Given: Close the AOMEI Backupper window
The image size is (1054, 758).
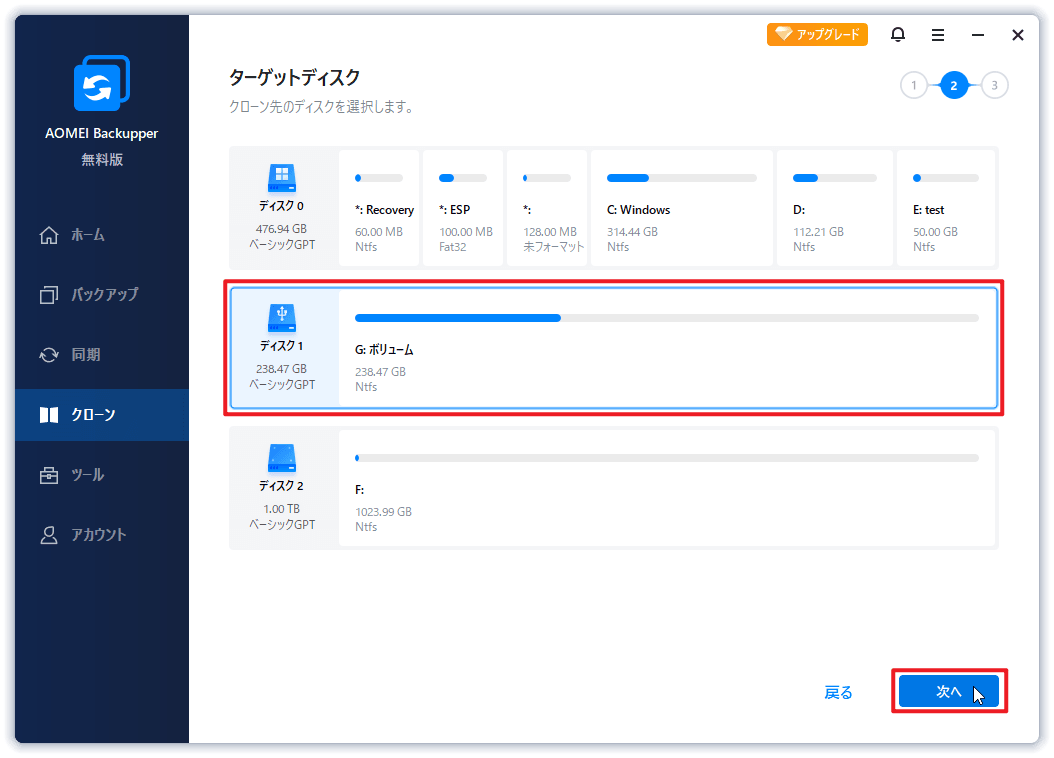Looking at the screenshot, I should point(1018,35).
